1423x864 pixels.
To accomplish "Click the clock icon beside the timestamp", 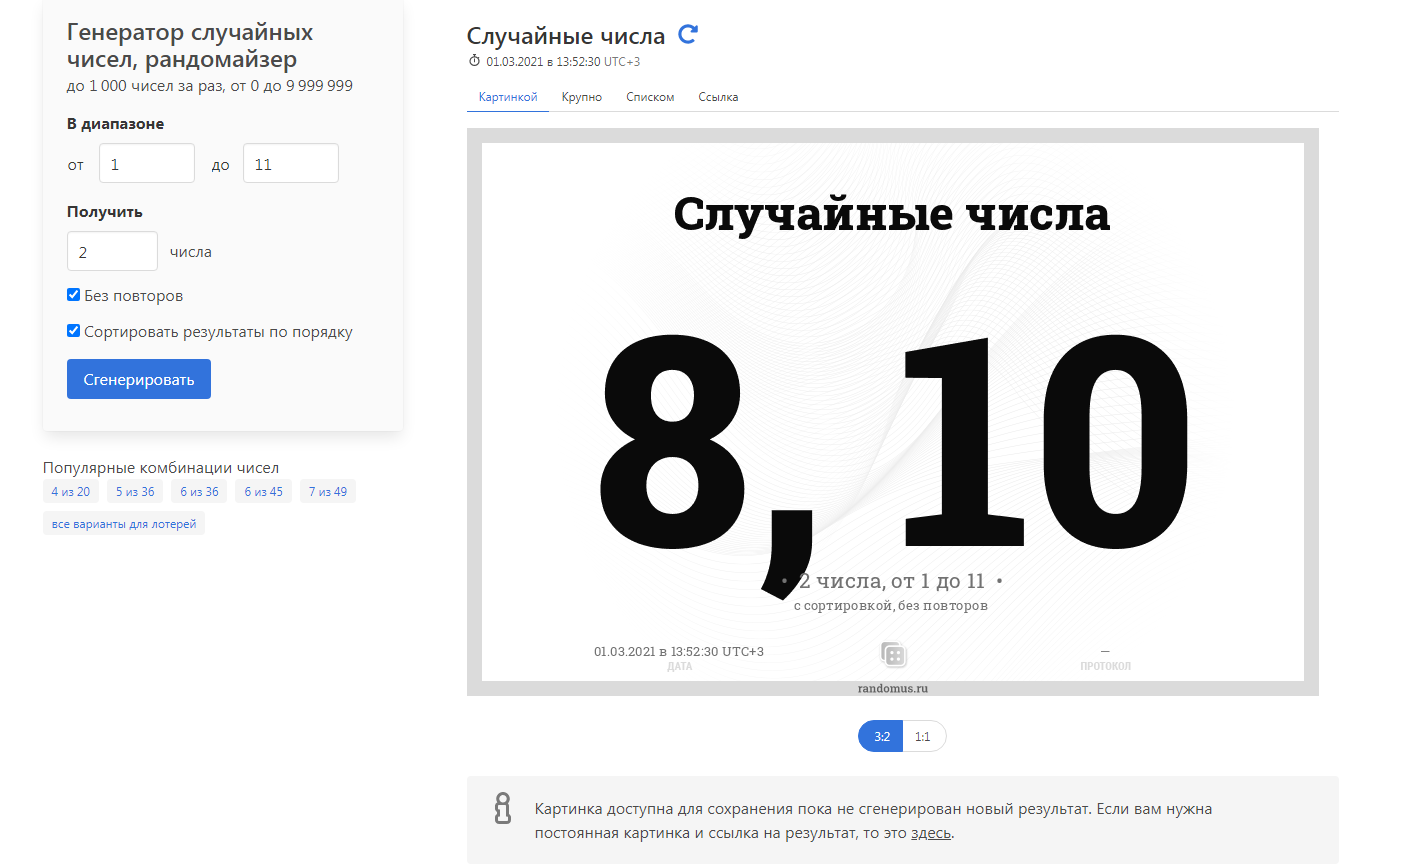I will coord(473,61).
